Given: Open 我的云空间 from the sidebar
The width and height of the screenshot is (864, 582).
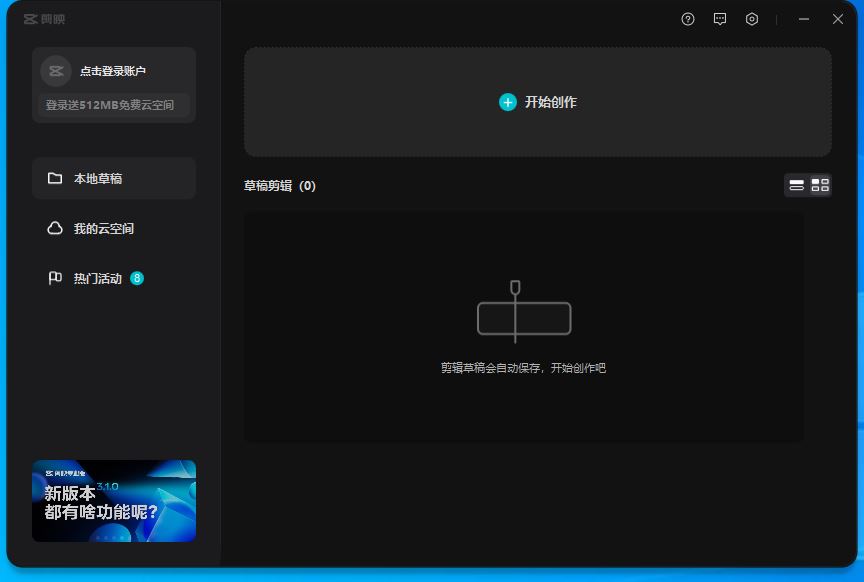Looking at the screenshot, I should [113, 228].
